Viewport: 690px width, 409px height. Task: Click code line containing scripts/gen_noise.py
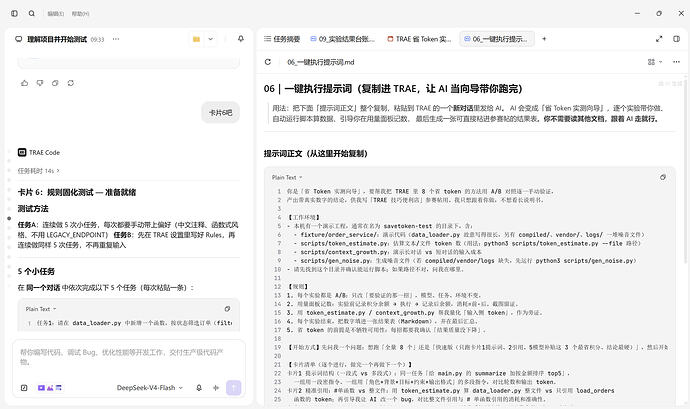pyautogui.click(x=466, y=261)
